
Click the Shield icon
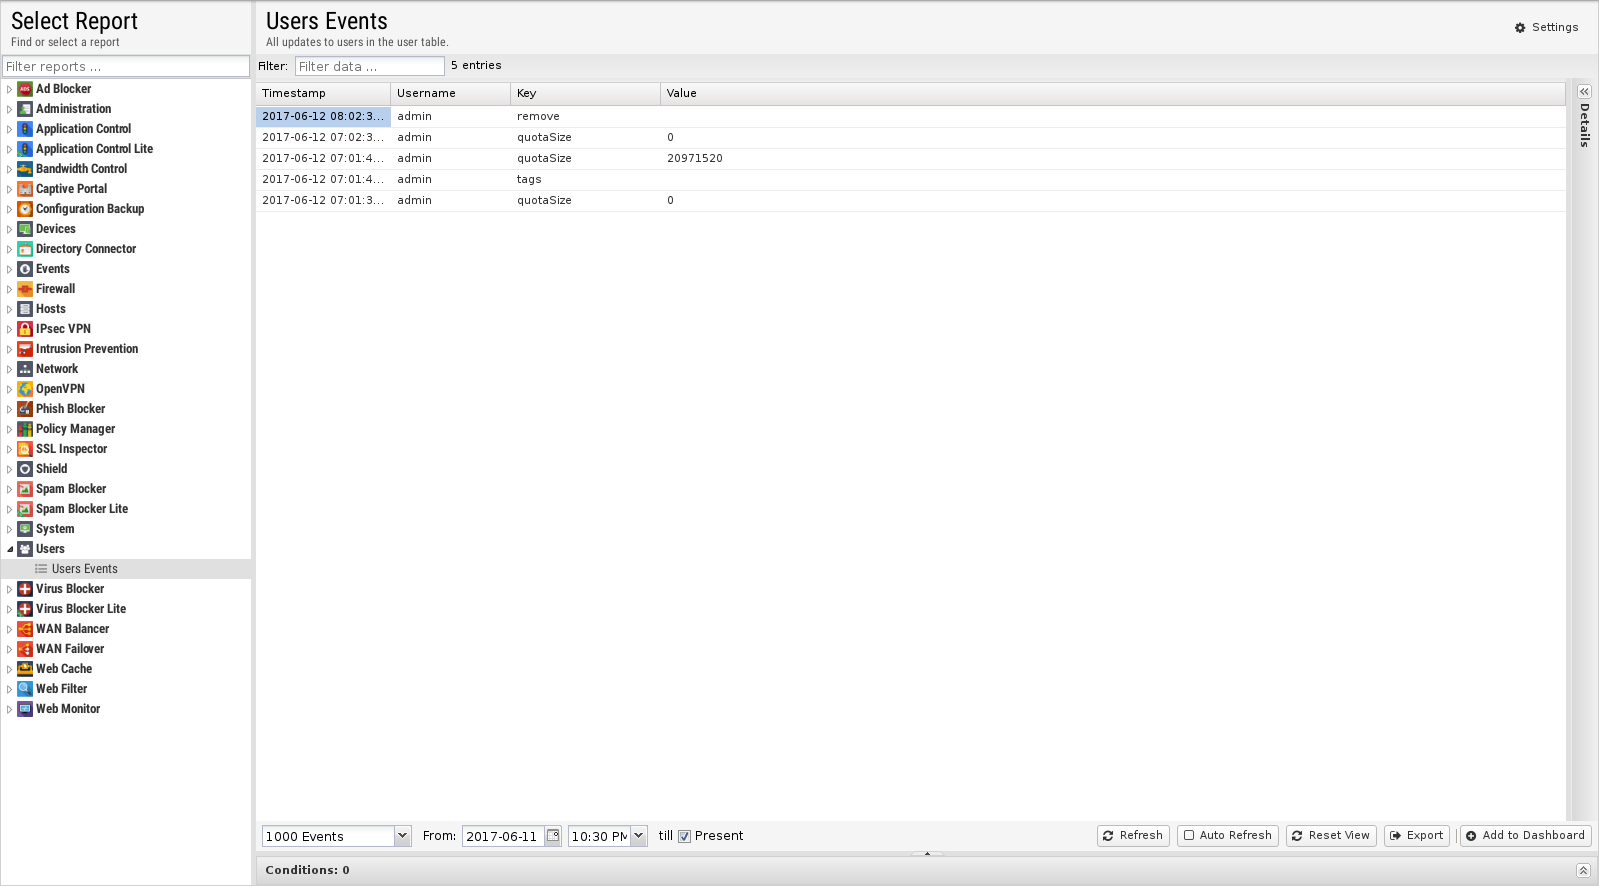click(x=25, y=469)
